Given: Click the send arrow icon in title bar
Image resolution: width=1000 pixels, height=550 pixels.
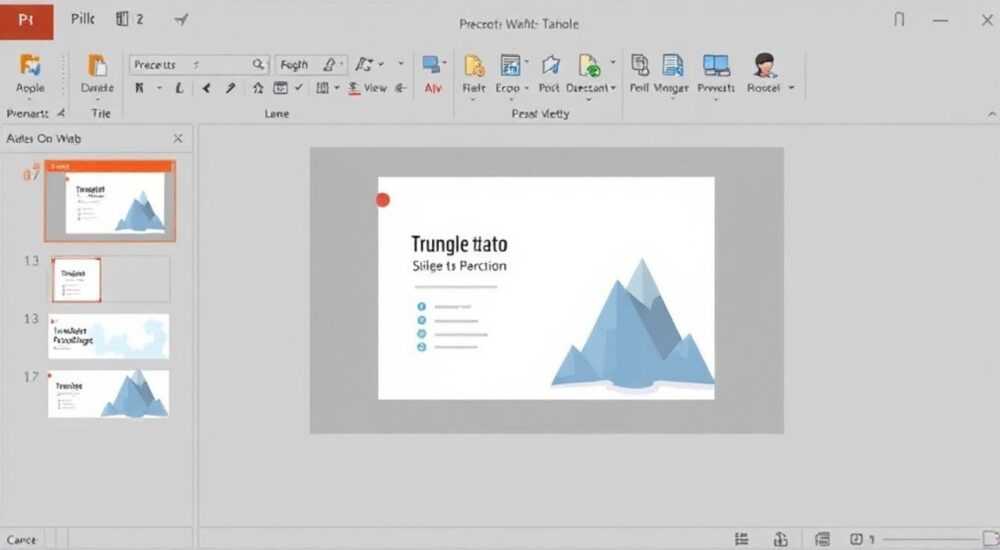Looking at the screenshot, I should click(x=181, y=20).
